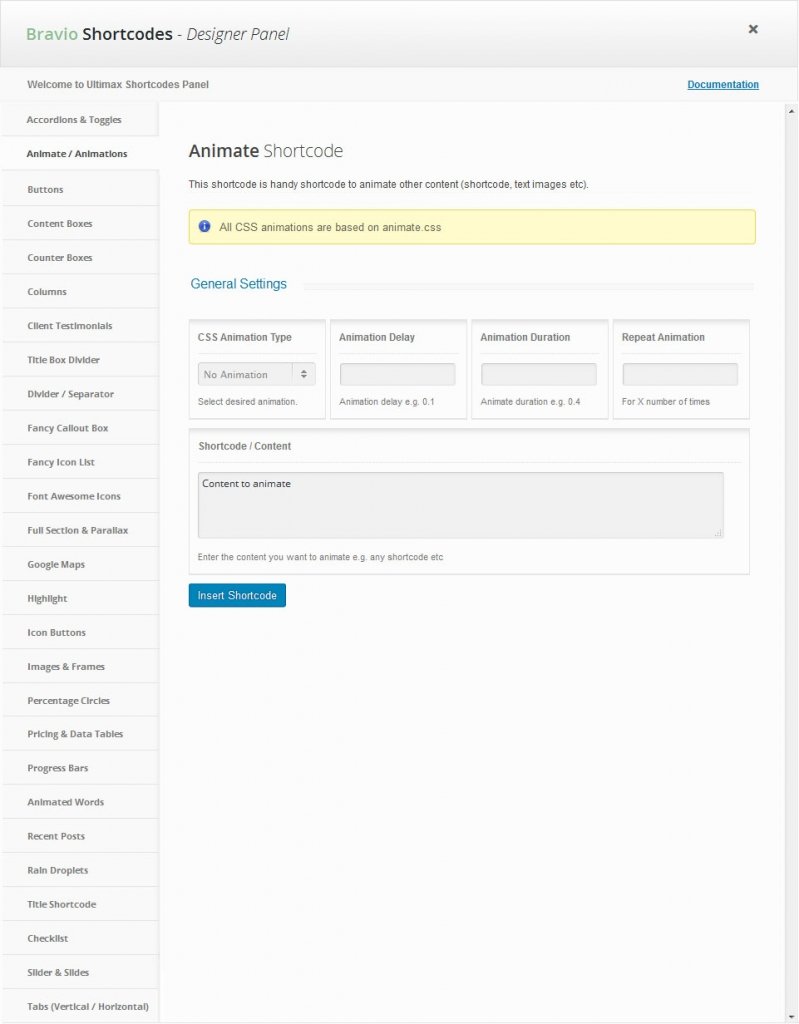799x1024 pixels.
Task: Click into the Animation Duration field
Action: [x=538, y=374]
